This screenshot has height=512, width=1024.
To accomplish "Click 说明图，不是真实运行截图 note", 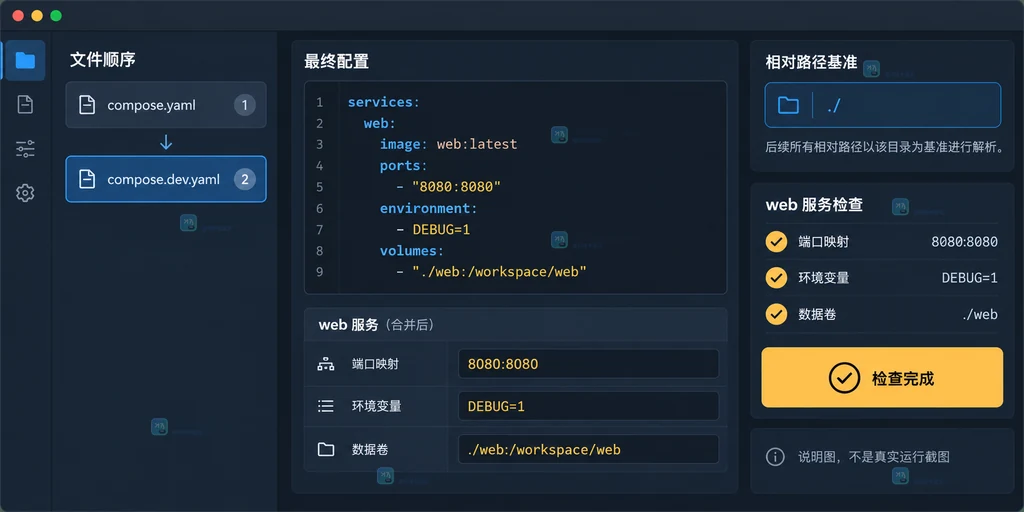I will [x=874, y=456].
